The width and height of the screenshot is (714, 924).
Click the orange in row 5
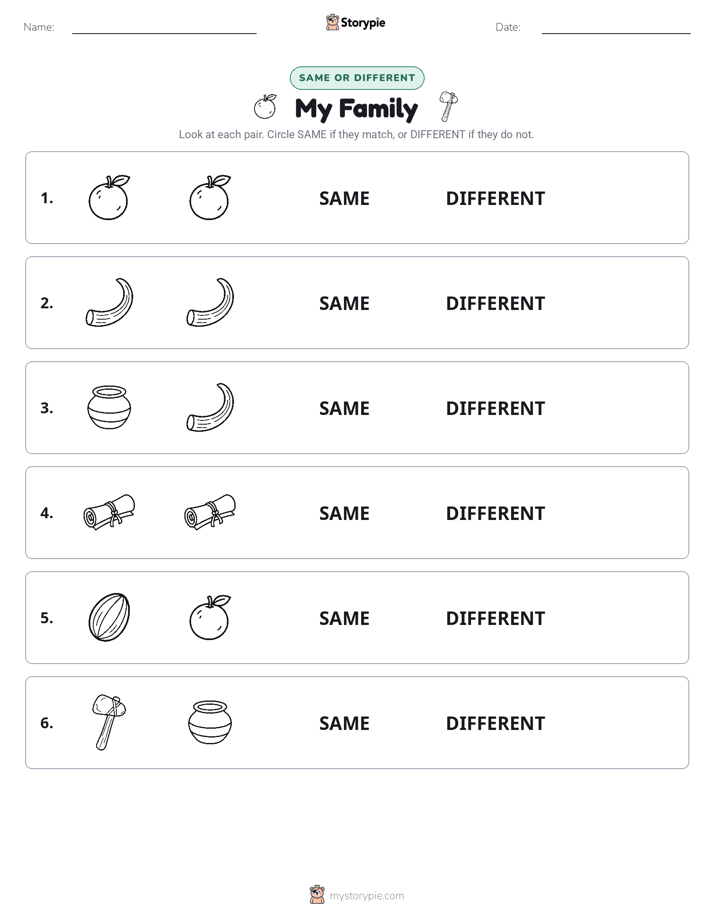210,617
